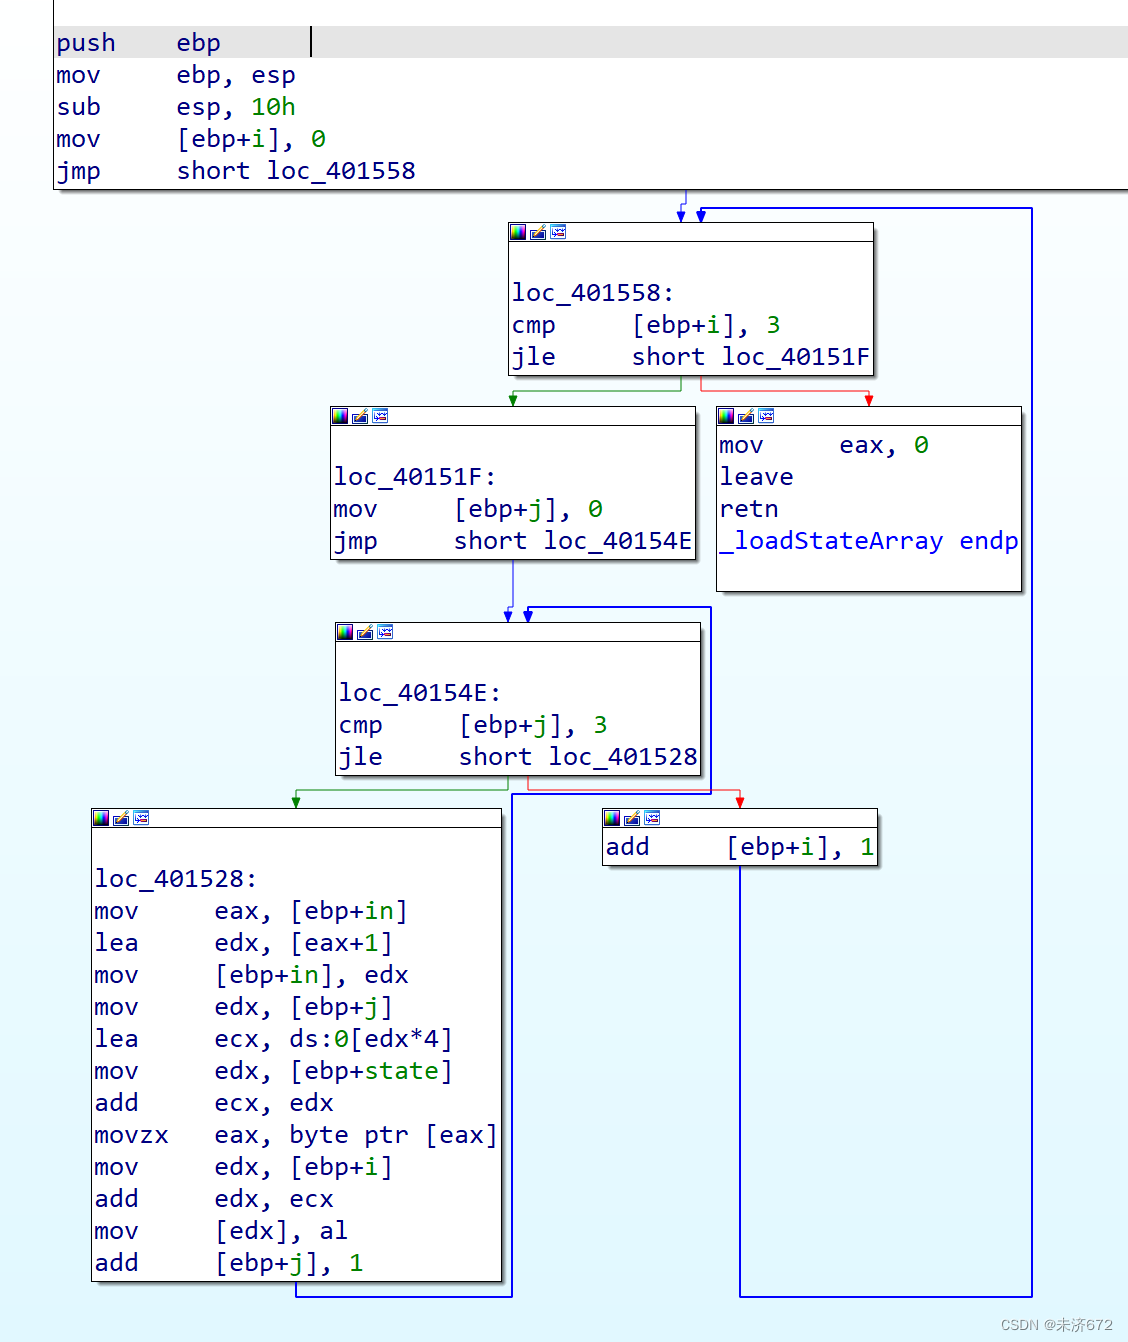Click the 'lea ecx, ds:0[edx*4]' instruction

point(274,1039)
